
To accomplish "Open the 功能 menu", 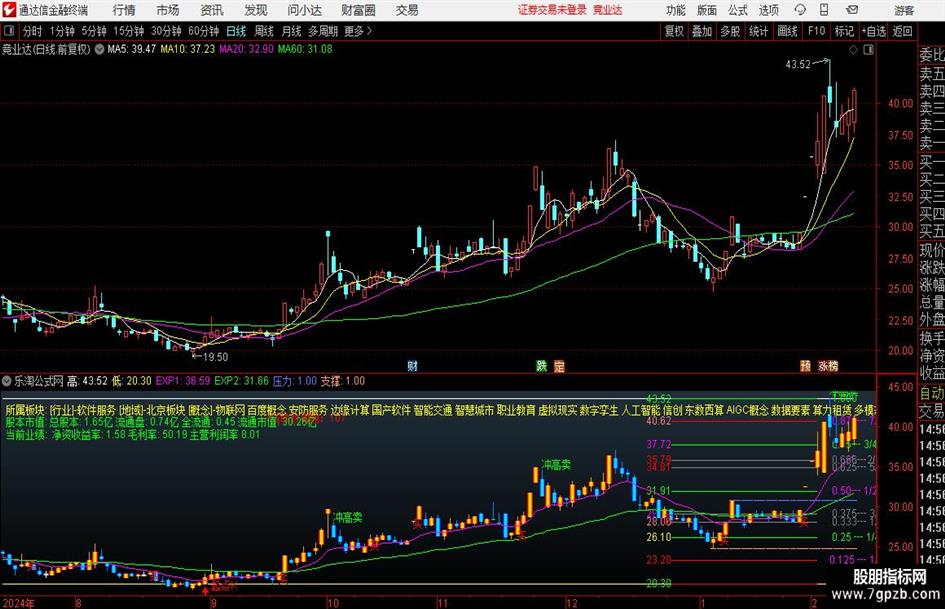I will (x=676, y=10).
